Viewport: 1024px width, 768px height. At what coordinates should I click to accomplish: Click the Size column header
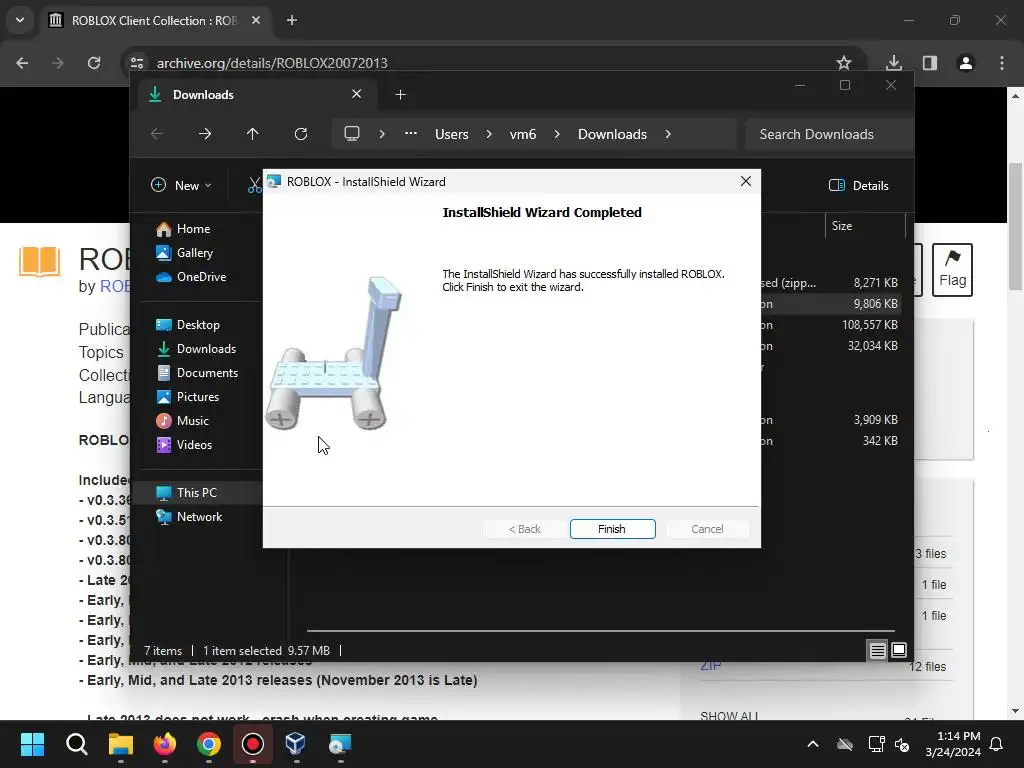[865, 226]
